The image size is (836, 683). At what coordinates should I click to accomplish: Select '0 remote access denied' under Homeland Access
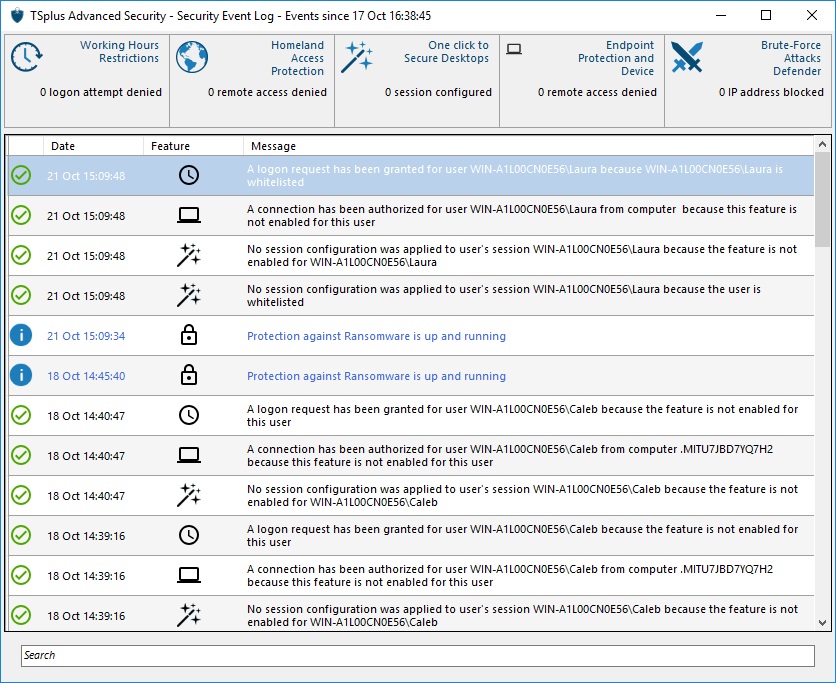(x=267, y=92)
